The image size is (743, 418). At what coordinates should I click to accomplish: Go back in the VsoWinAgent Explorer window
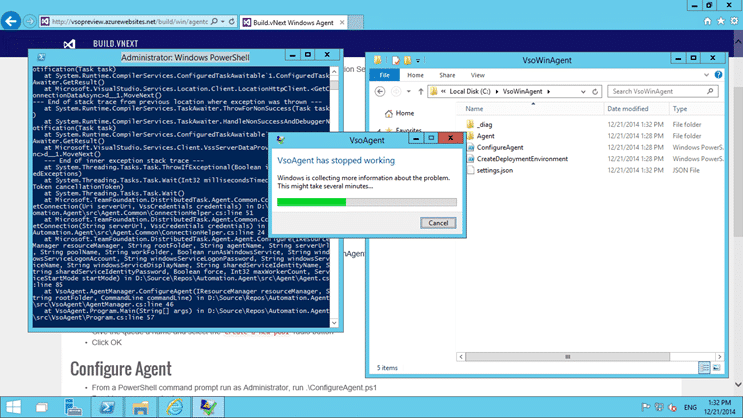click(380, 91)
